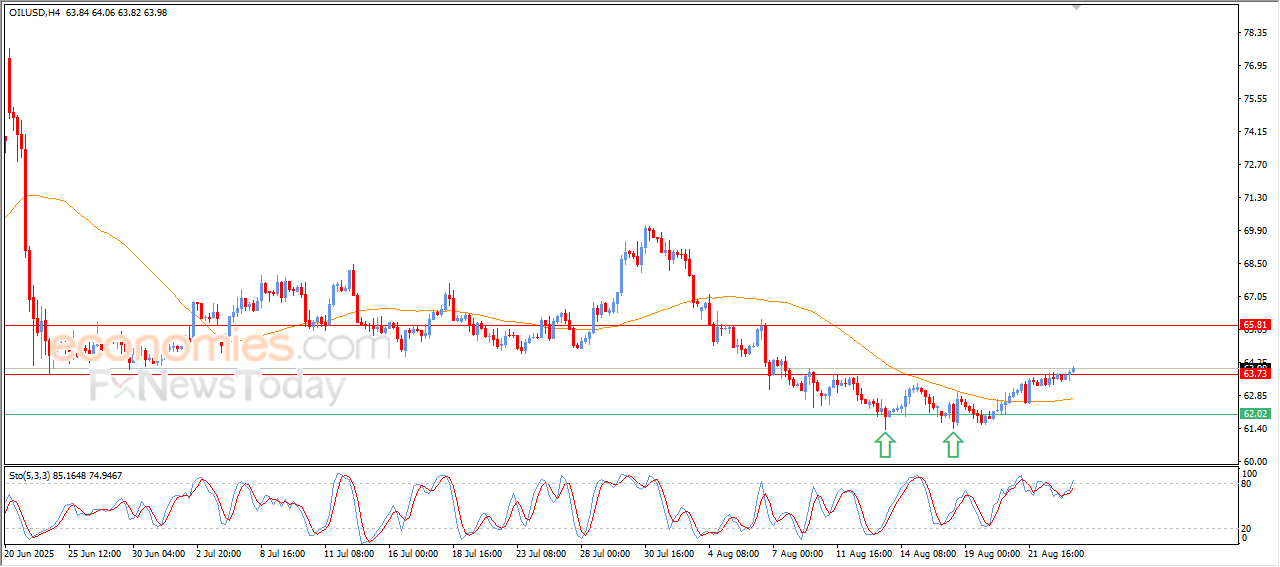Click the 78.35 price axis label
The image size is (1280, 567).
click(x=1255, y=33)
